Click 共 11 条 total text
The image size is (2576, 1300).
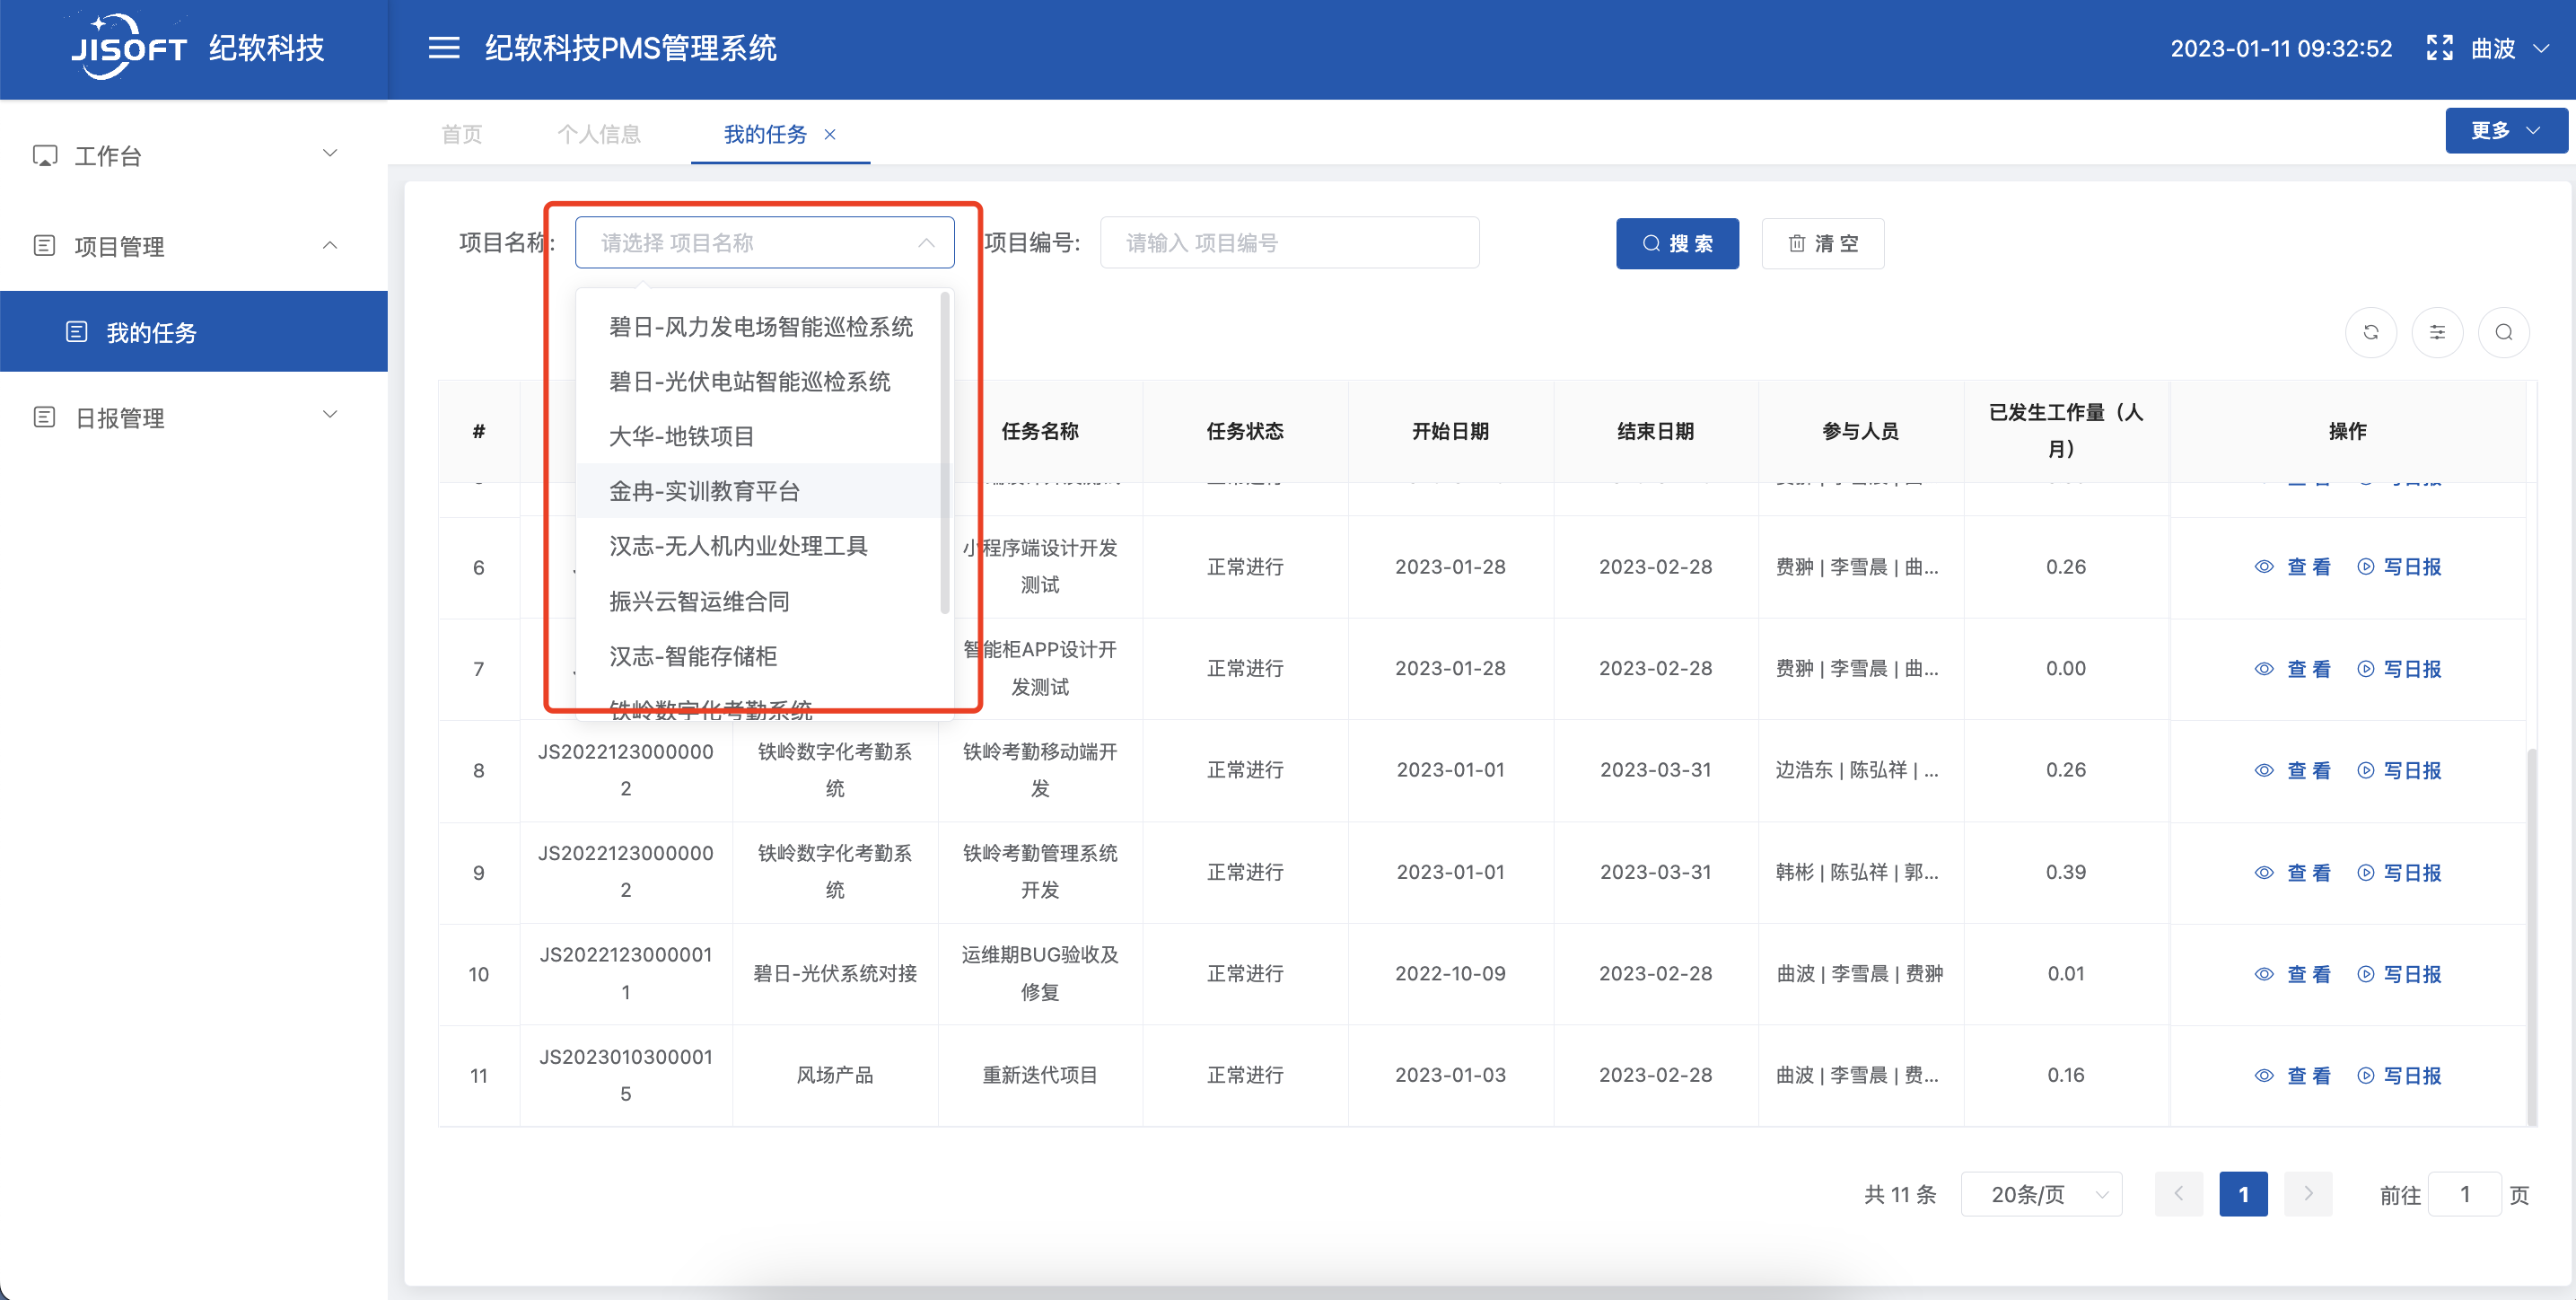point(1900,1194)
